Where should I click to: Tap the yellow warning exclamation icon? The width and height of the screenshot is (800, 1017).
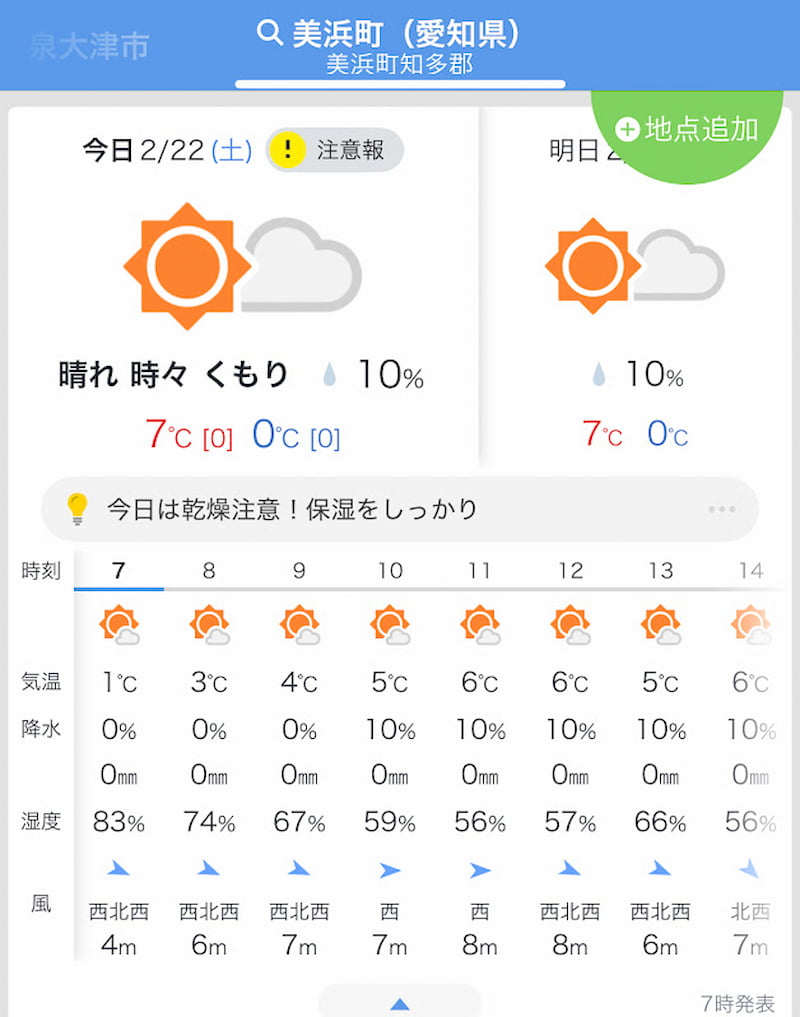(288, 151)
